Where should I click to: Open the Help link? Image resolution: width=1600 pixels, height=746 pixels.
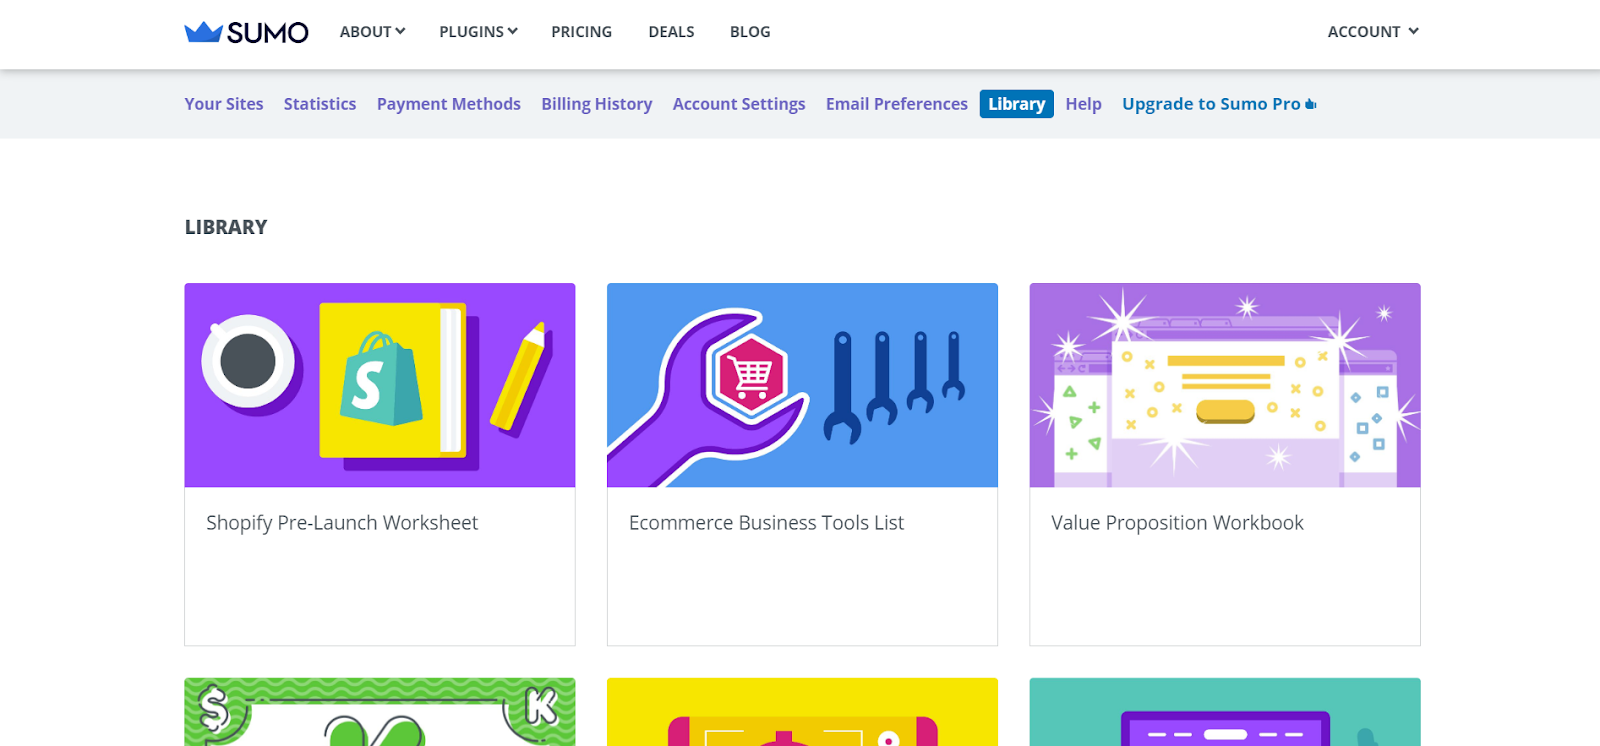coord(1083,104)
